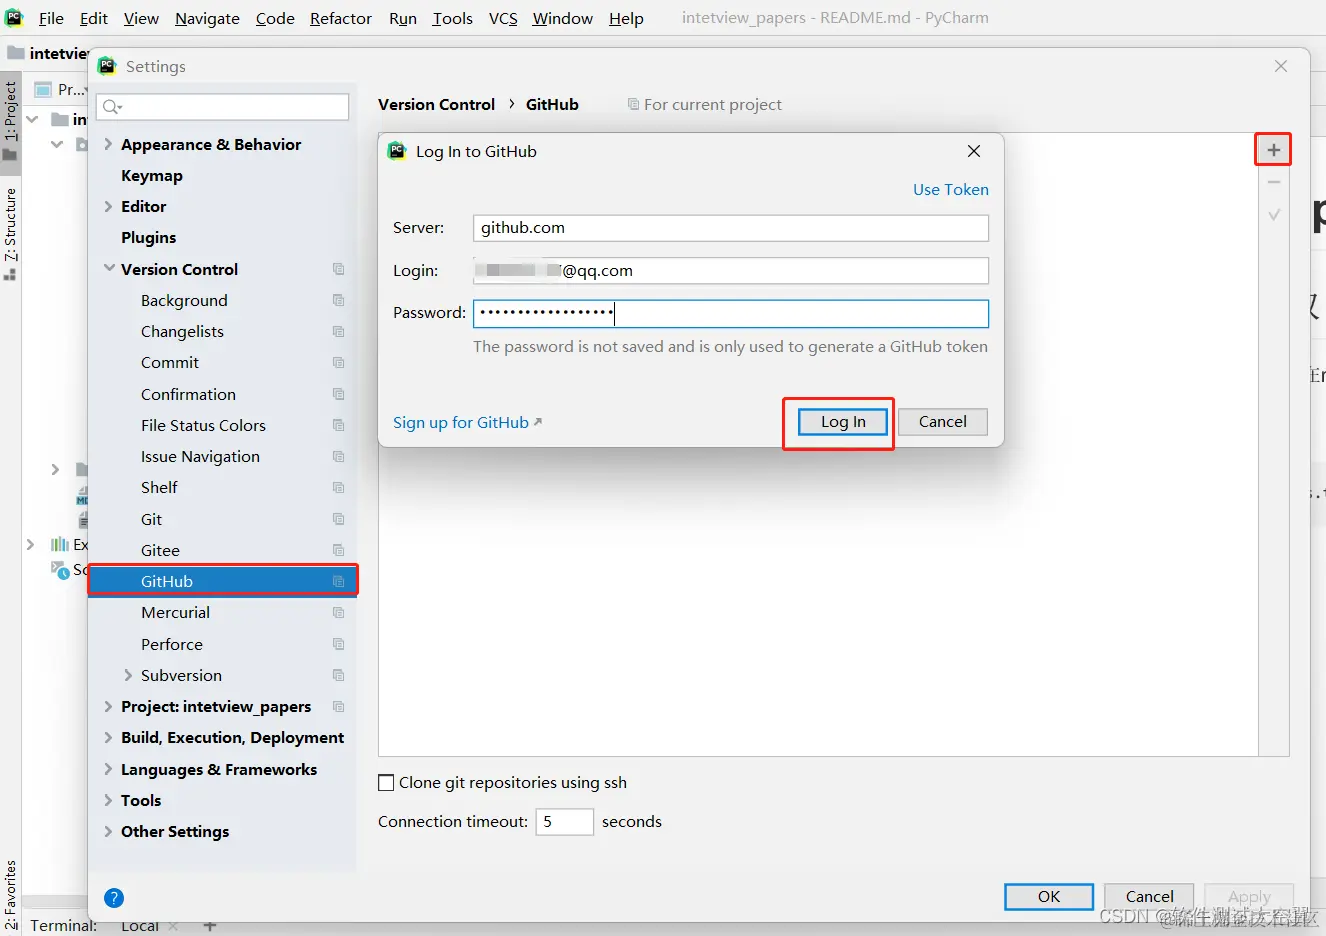Image resolution: width=1326 pixels, height=936 pixels.
Task: Click project-level icon beside Mercurial row
Action: [x=338, y=612]
